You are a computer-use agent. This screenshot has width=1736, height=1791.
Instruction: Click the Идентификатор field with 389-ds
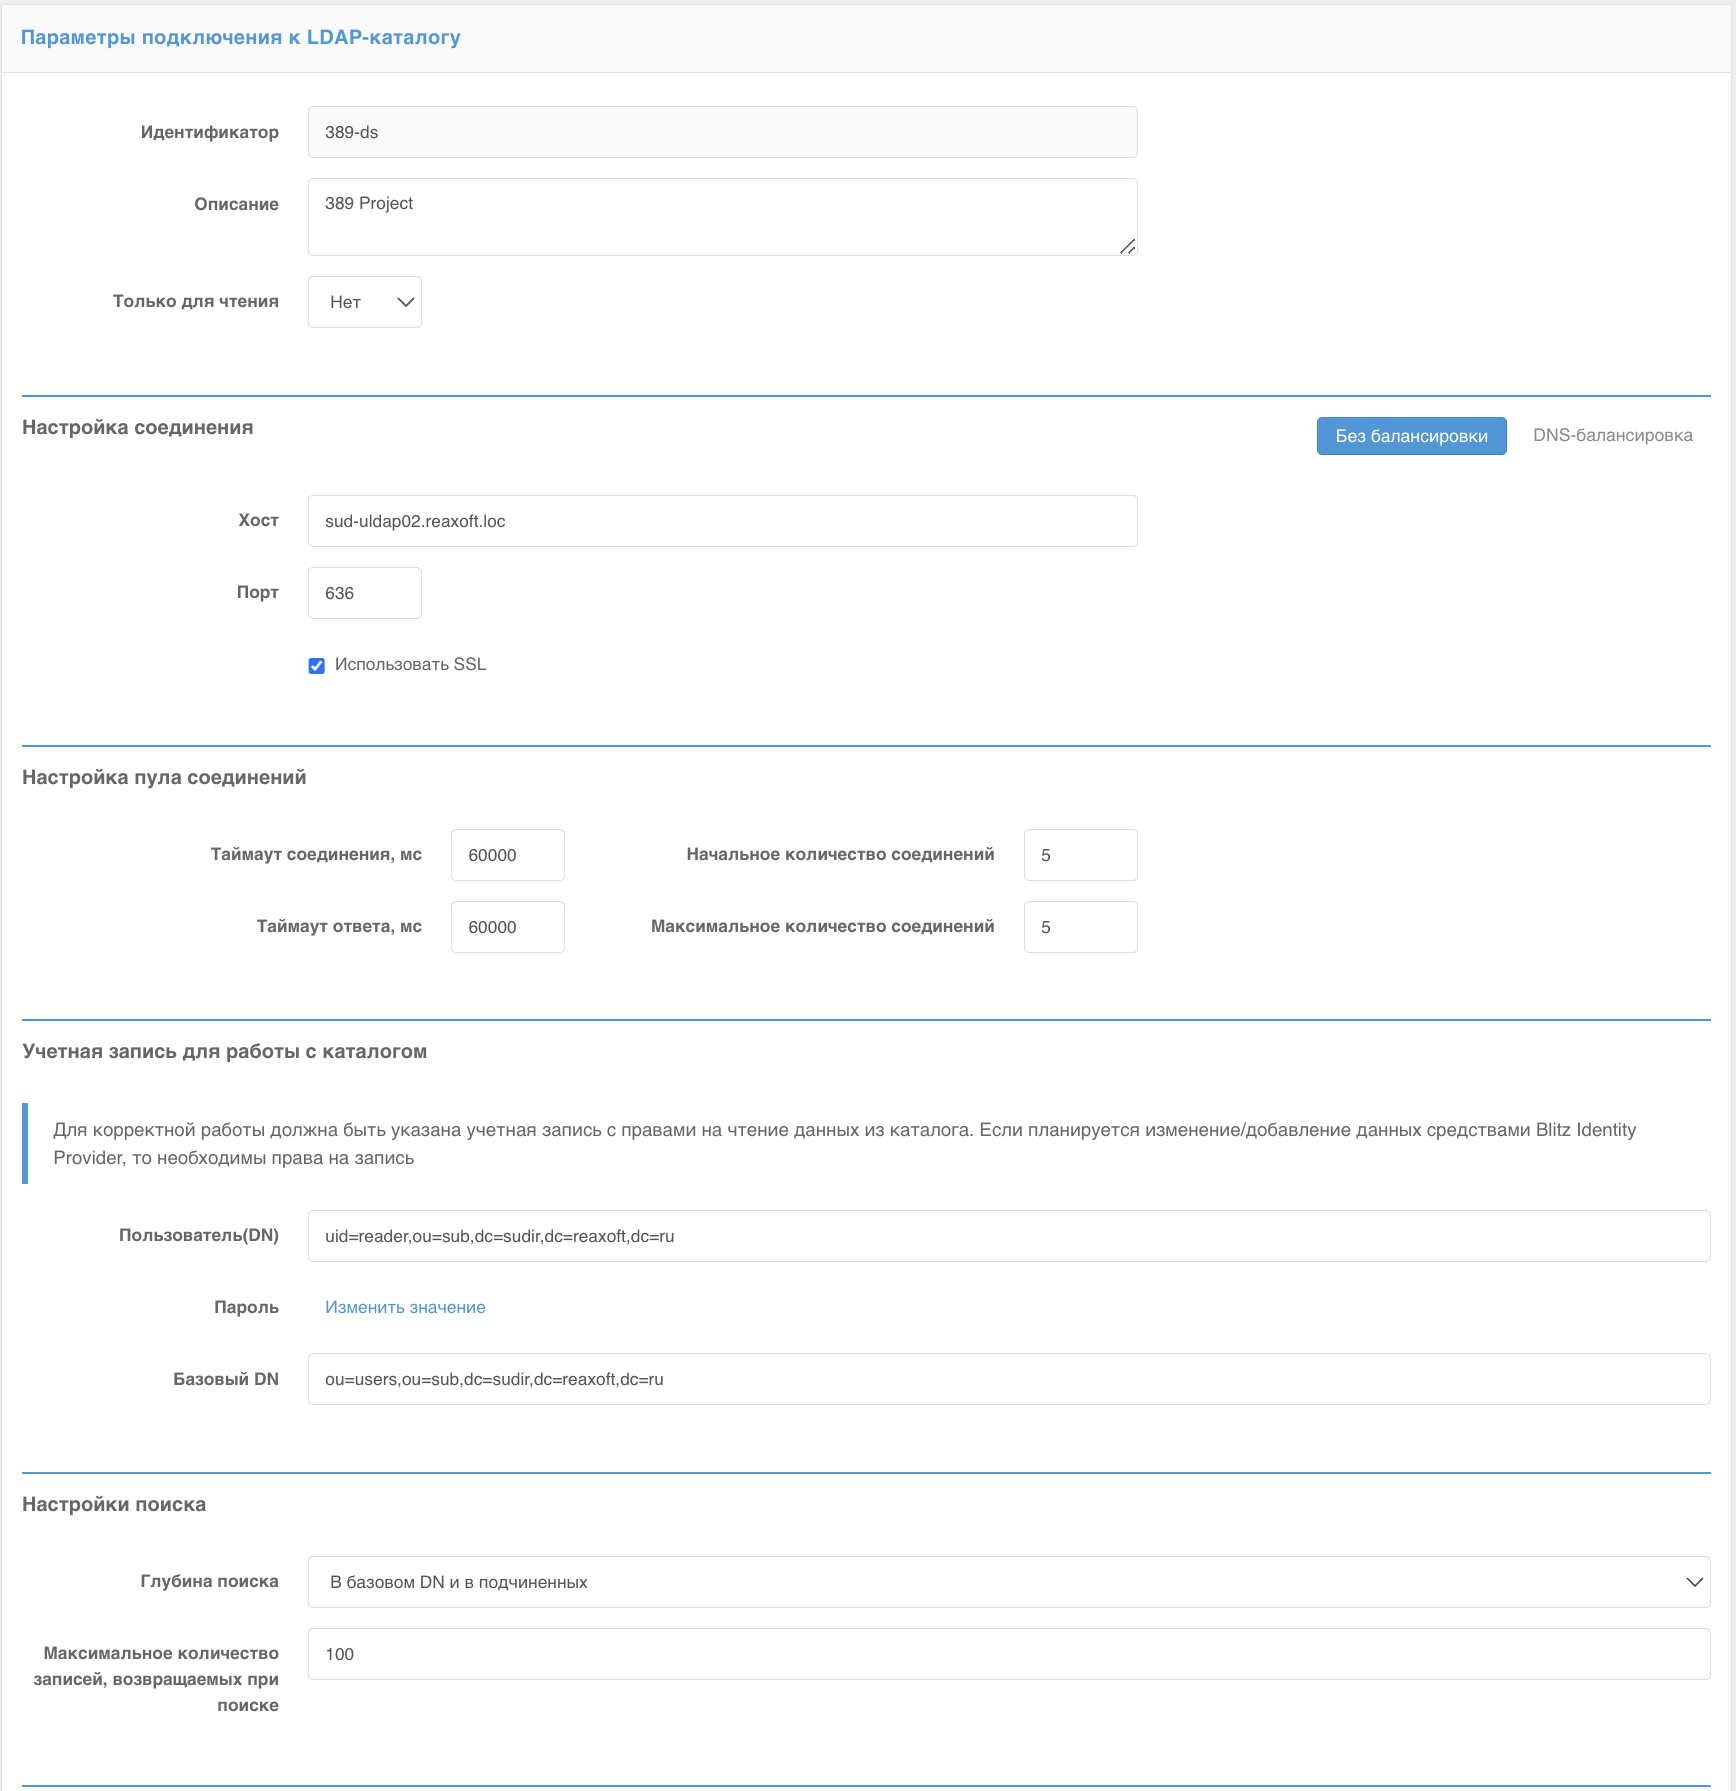point(722,132)
